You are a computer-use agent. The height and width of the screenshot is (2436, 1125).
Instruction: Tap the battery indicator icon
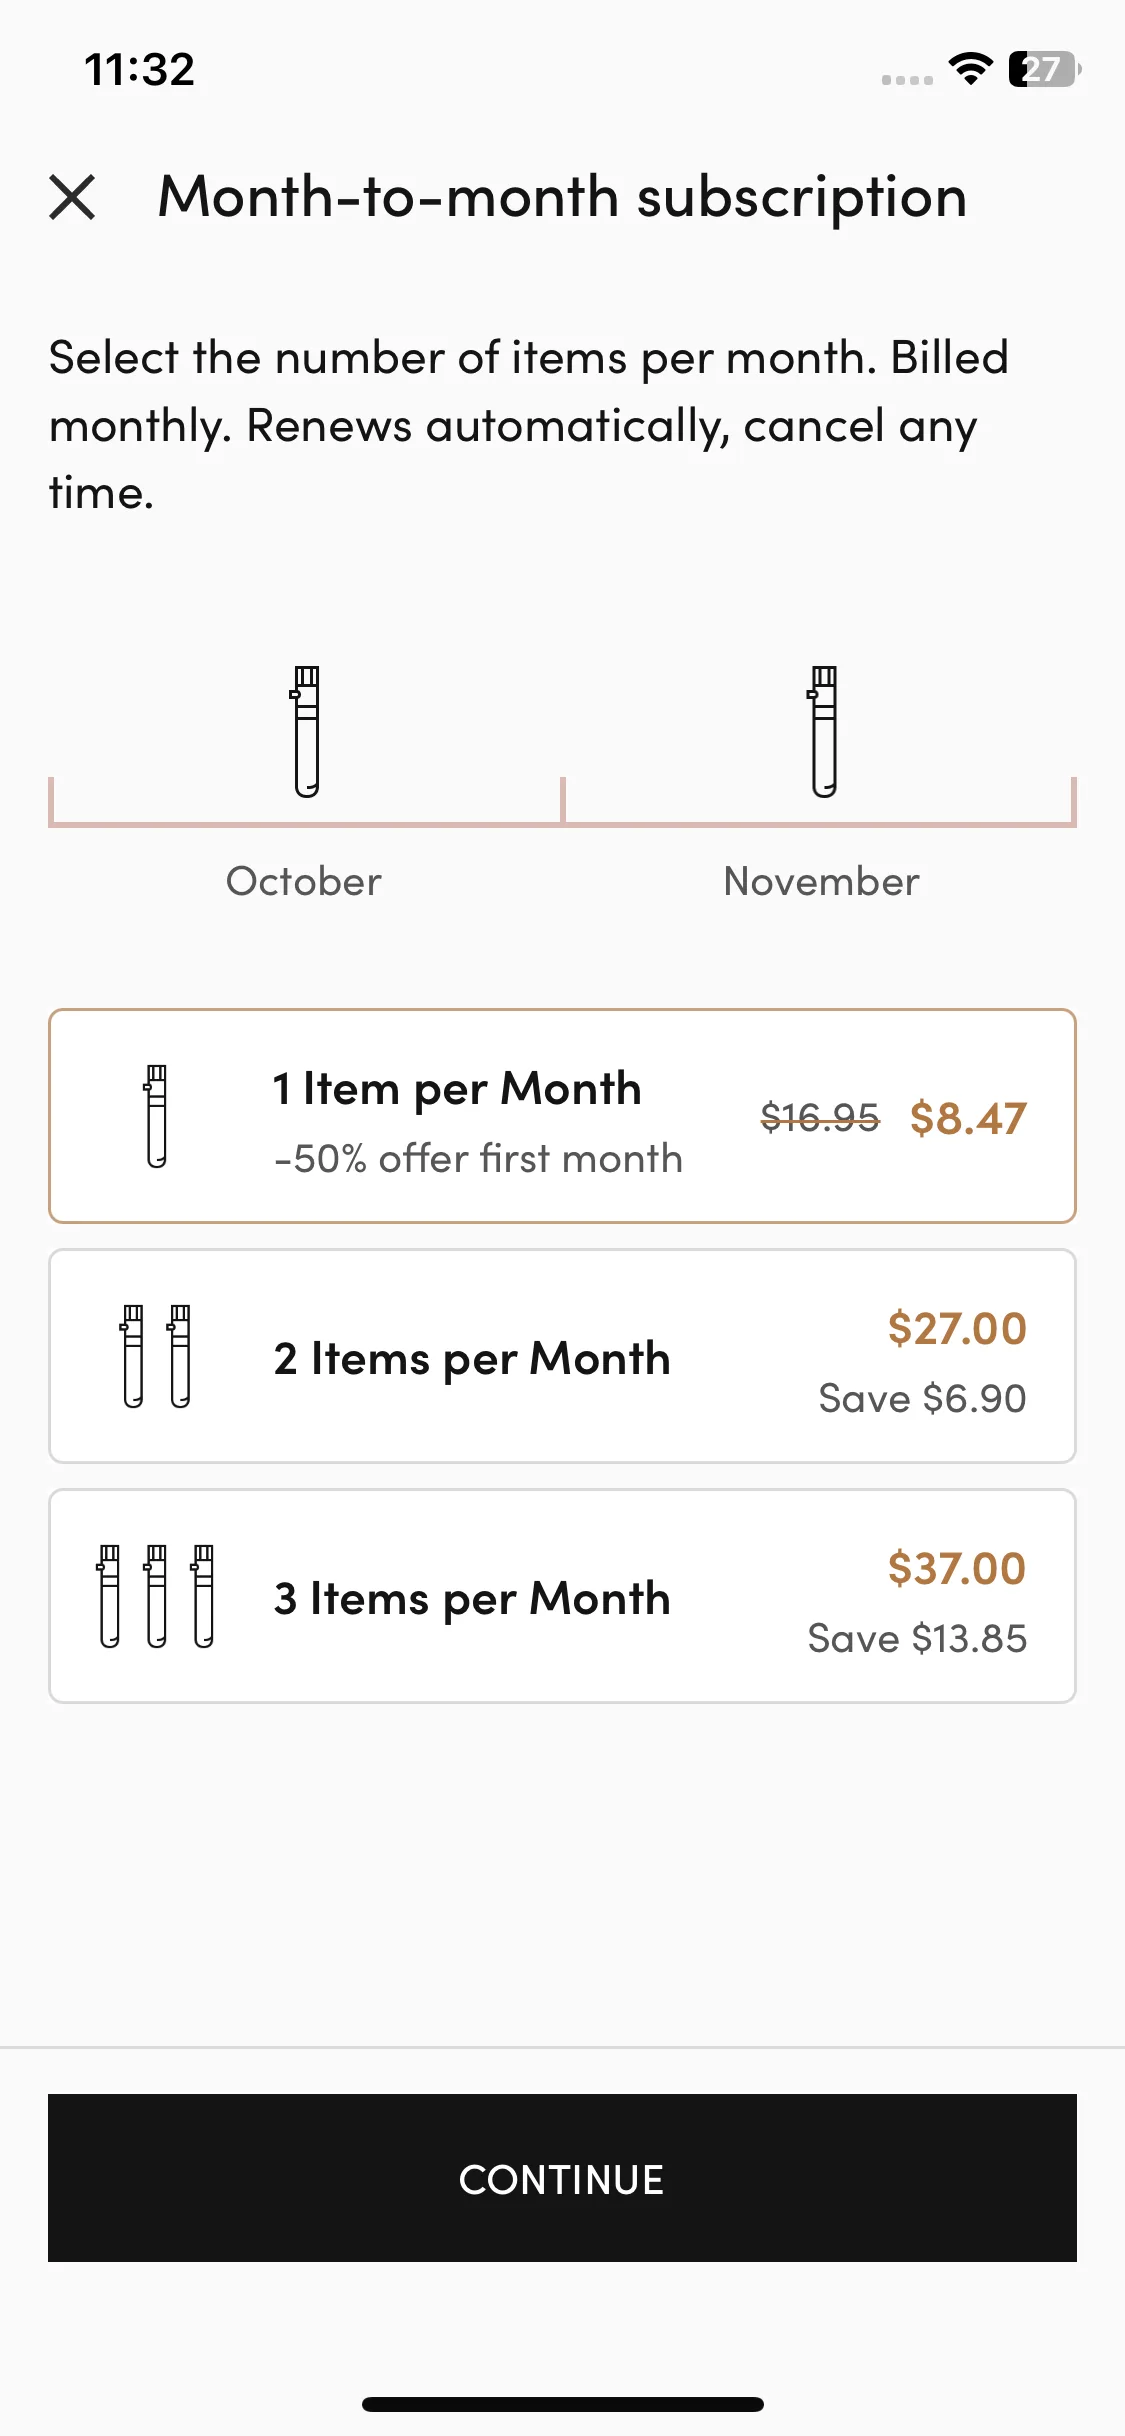(x=1045, y=69)
